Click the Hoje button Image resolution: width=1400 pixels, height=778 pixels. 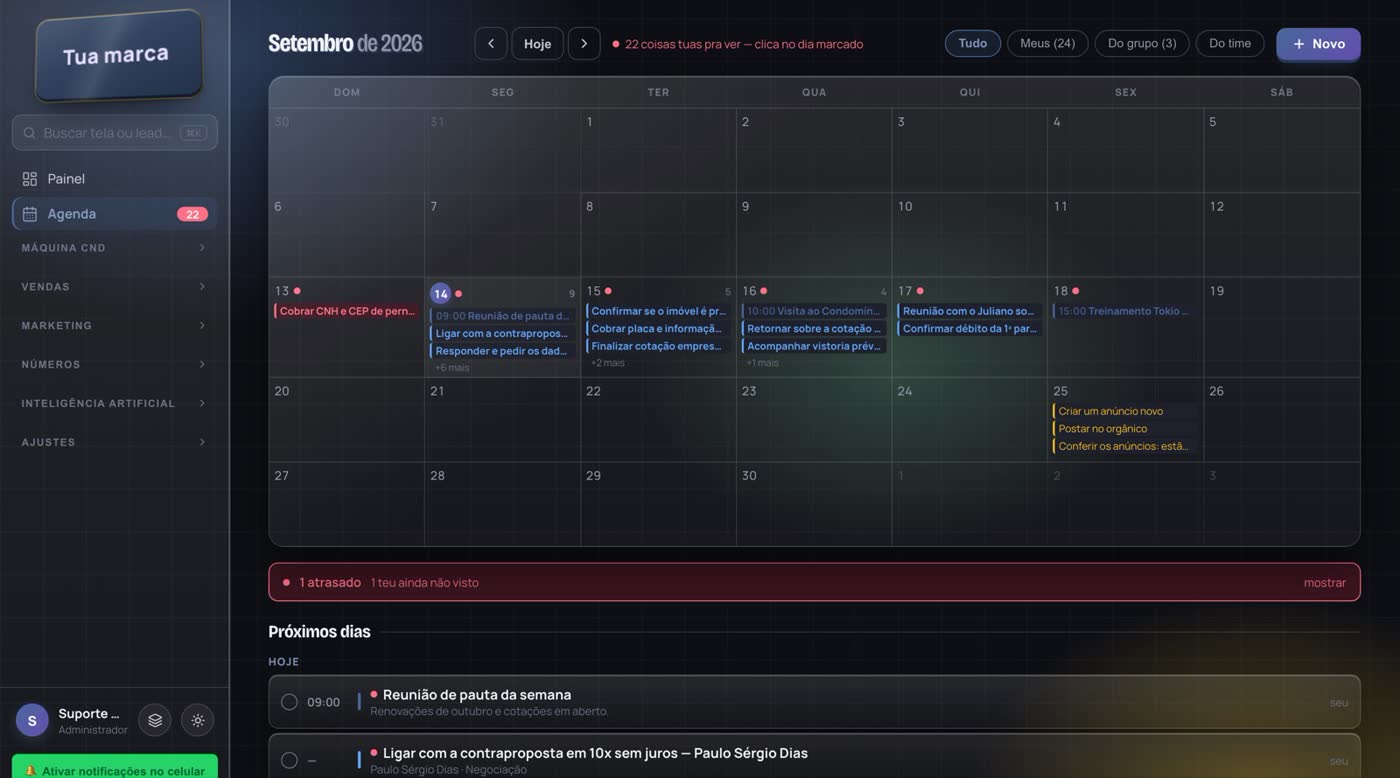[x=537, y=44]
